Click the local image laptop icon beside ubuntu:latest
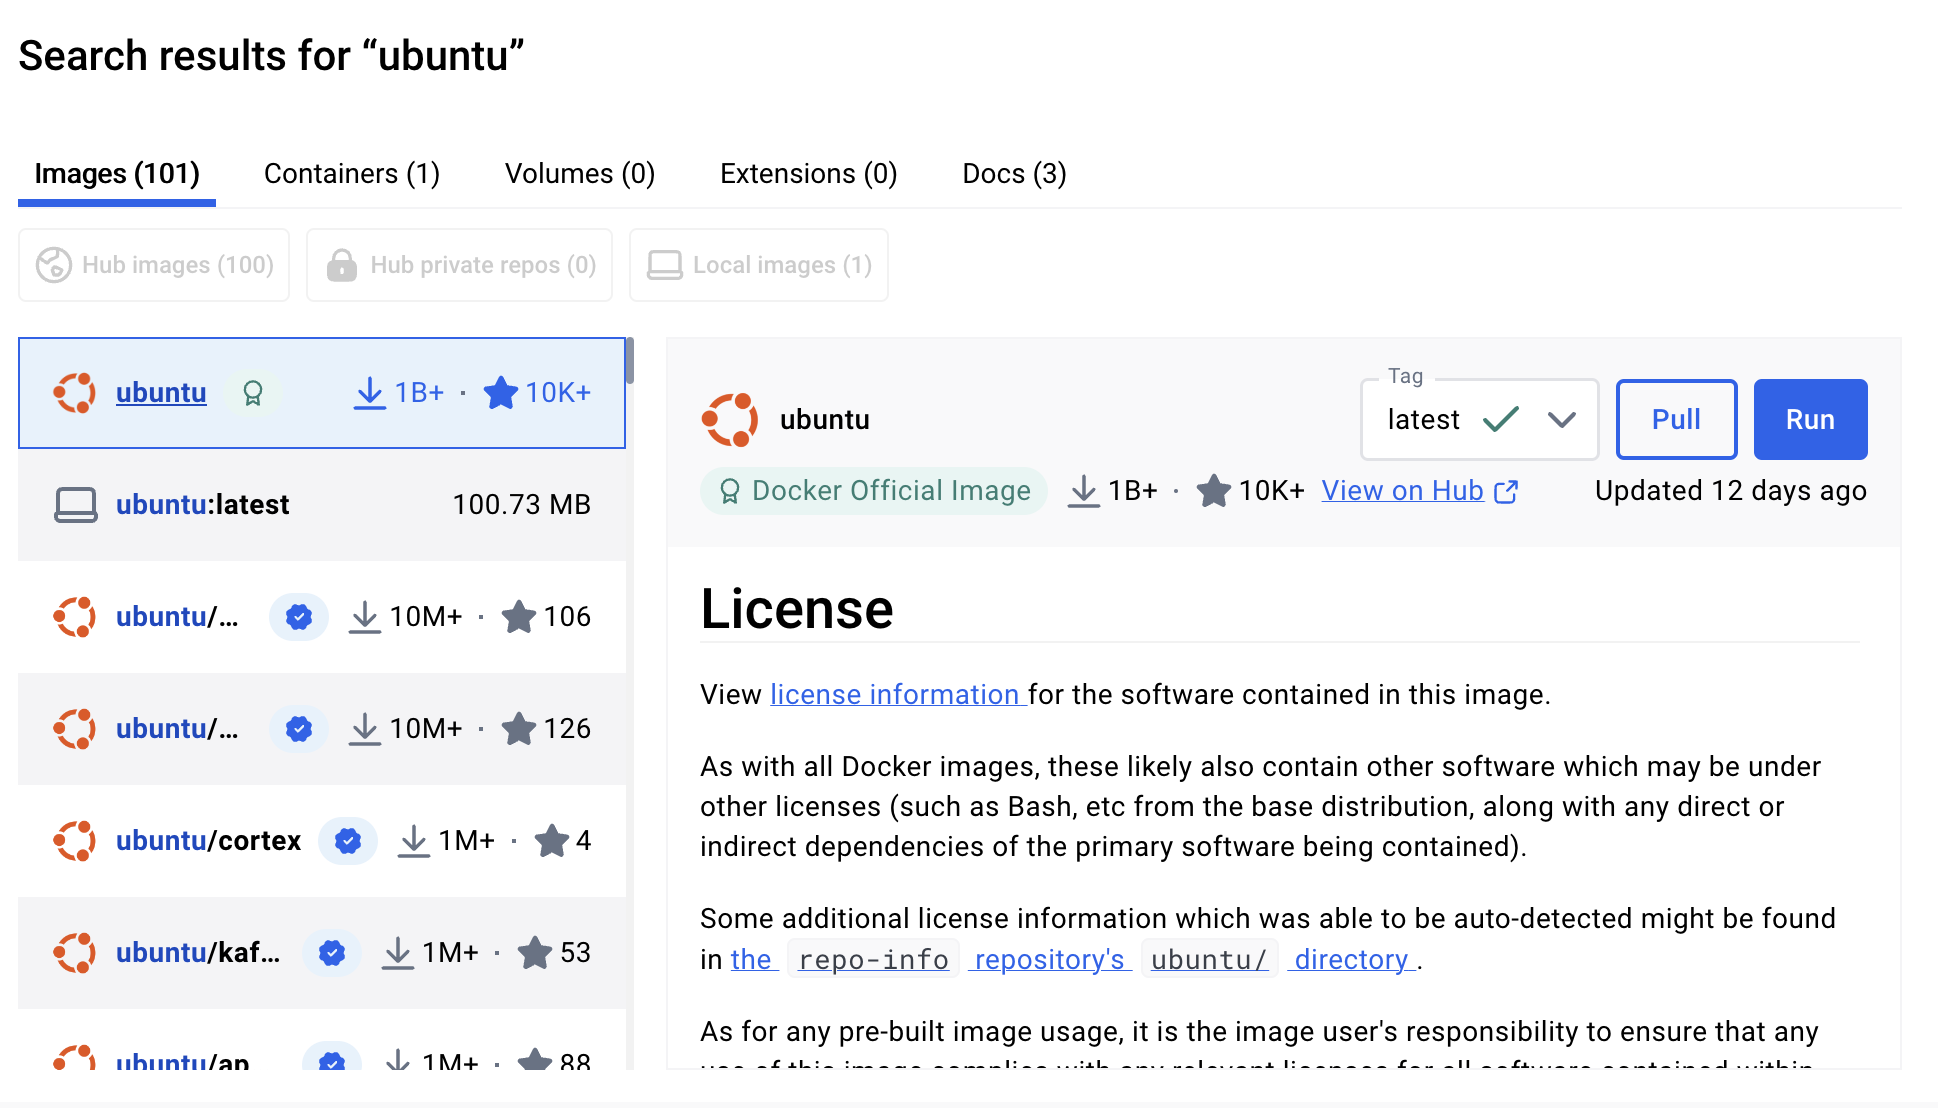Screen dimensions: 1938x1108 pos(75,505)
